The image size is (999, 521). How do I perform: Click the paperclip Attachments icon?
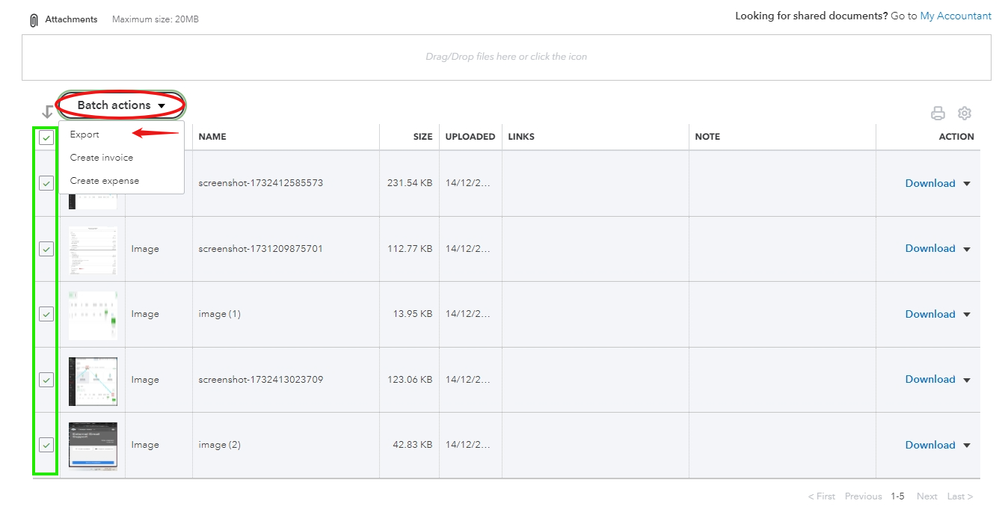point(34,20)
